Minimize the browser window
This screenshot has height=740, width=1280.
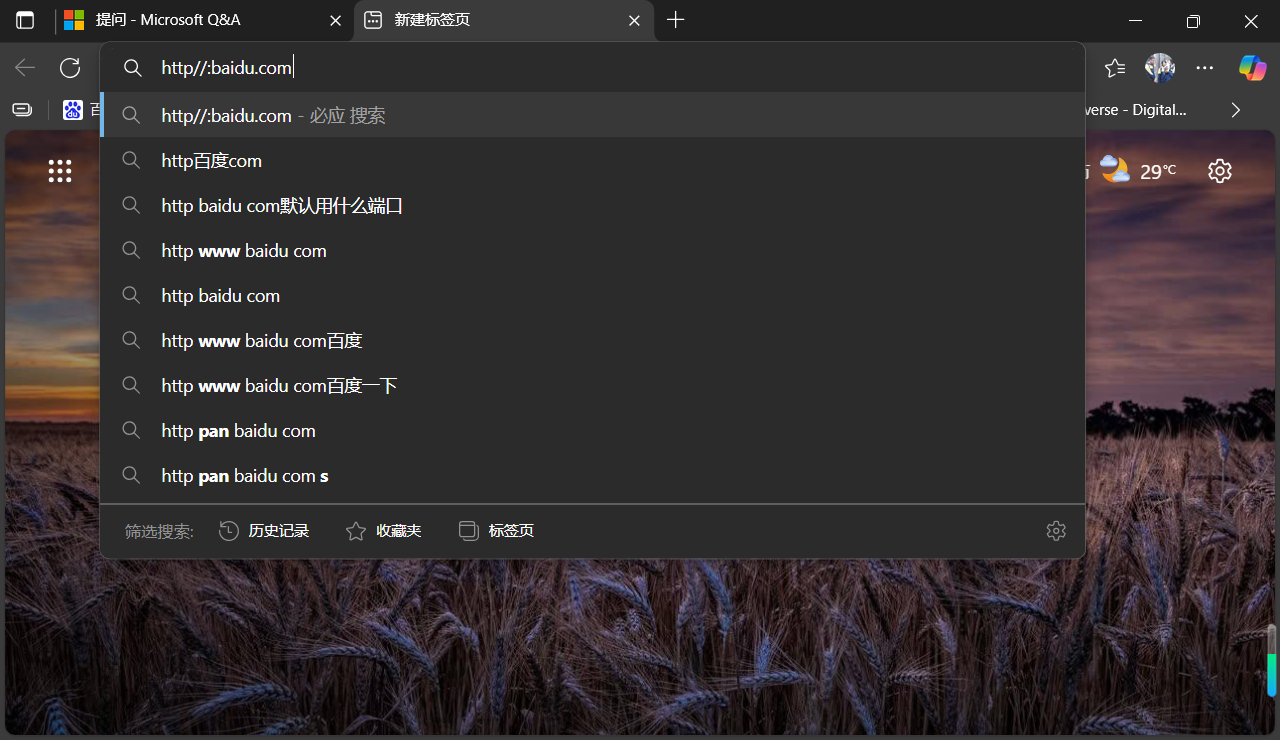click(1135, 20)
